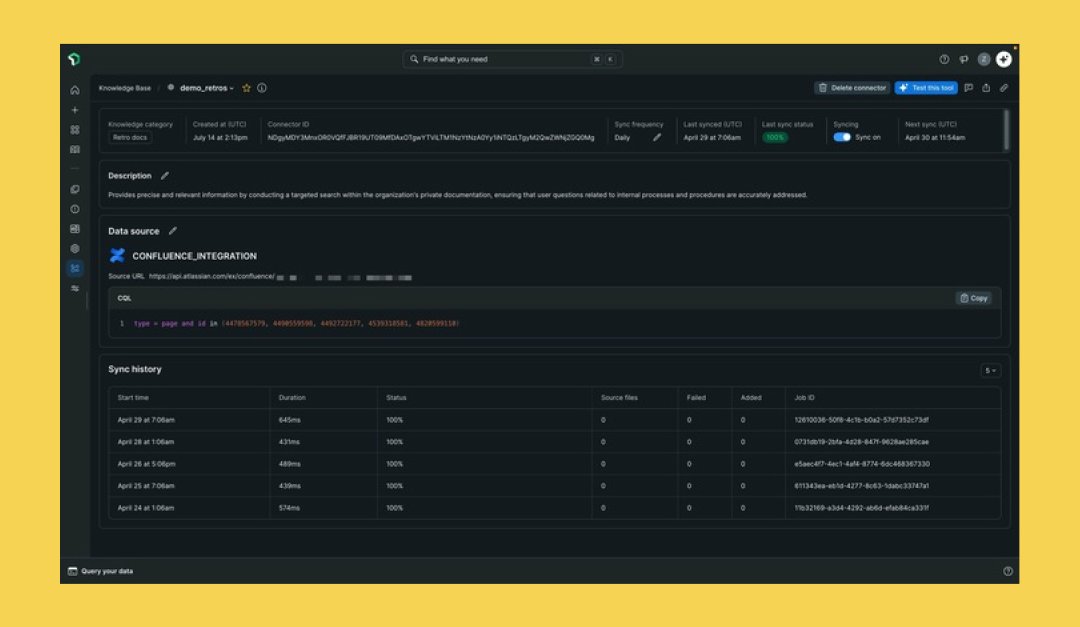Click the 645ms duration cell
This screenshot has height=627, width=1080.
289,420
